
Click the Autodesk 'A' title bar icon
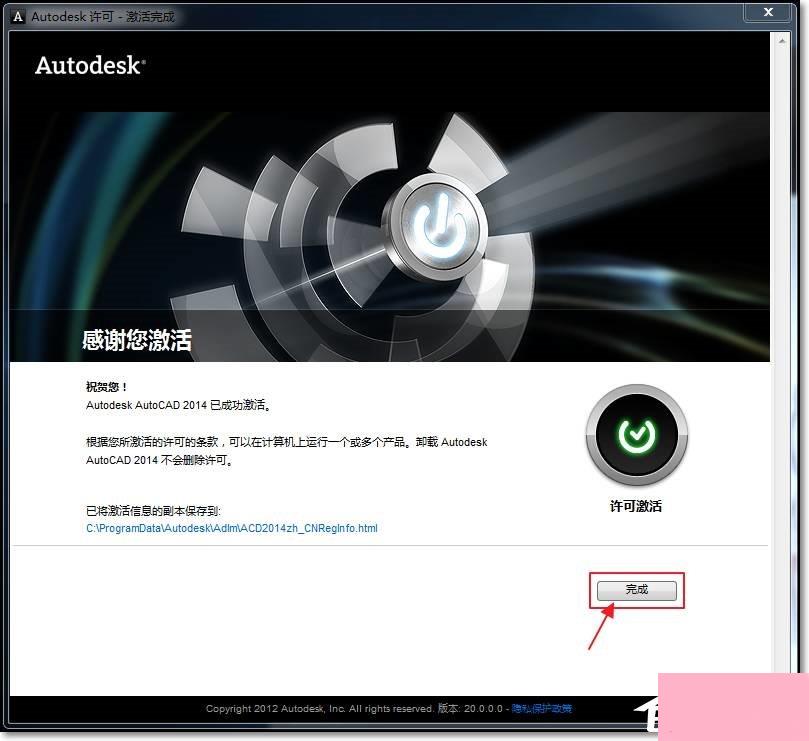[x=18, y=17]
